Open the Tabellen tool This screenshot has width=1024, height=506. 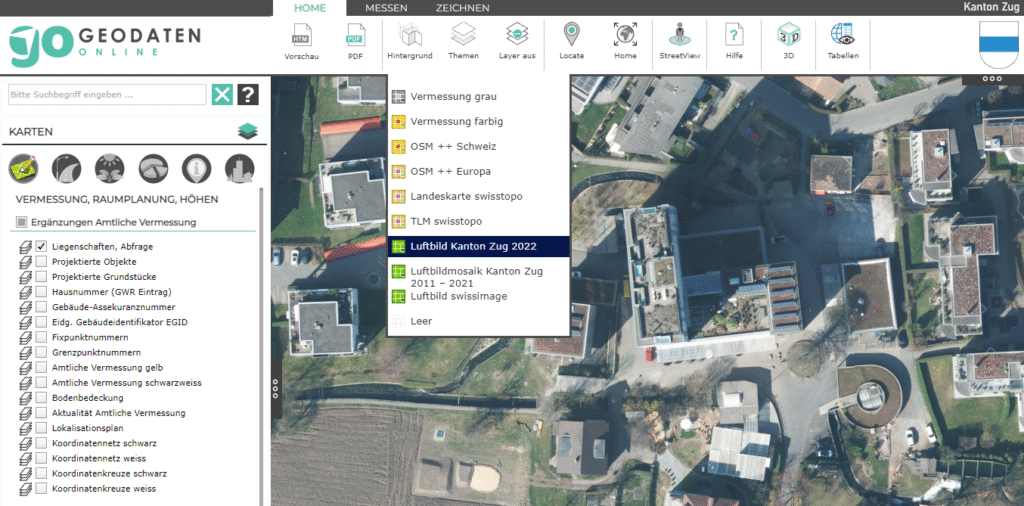coord(842,37)
